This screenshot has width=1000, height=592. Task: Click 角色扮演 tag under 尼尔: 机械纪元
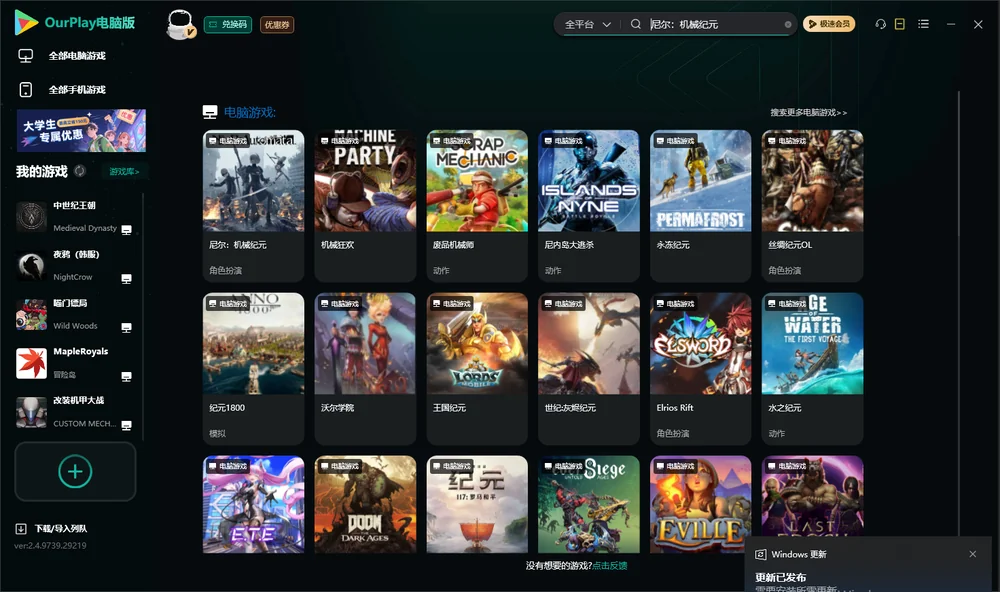tap(225, 270)
